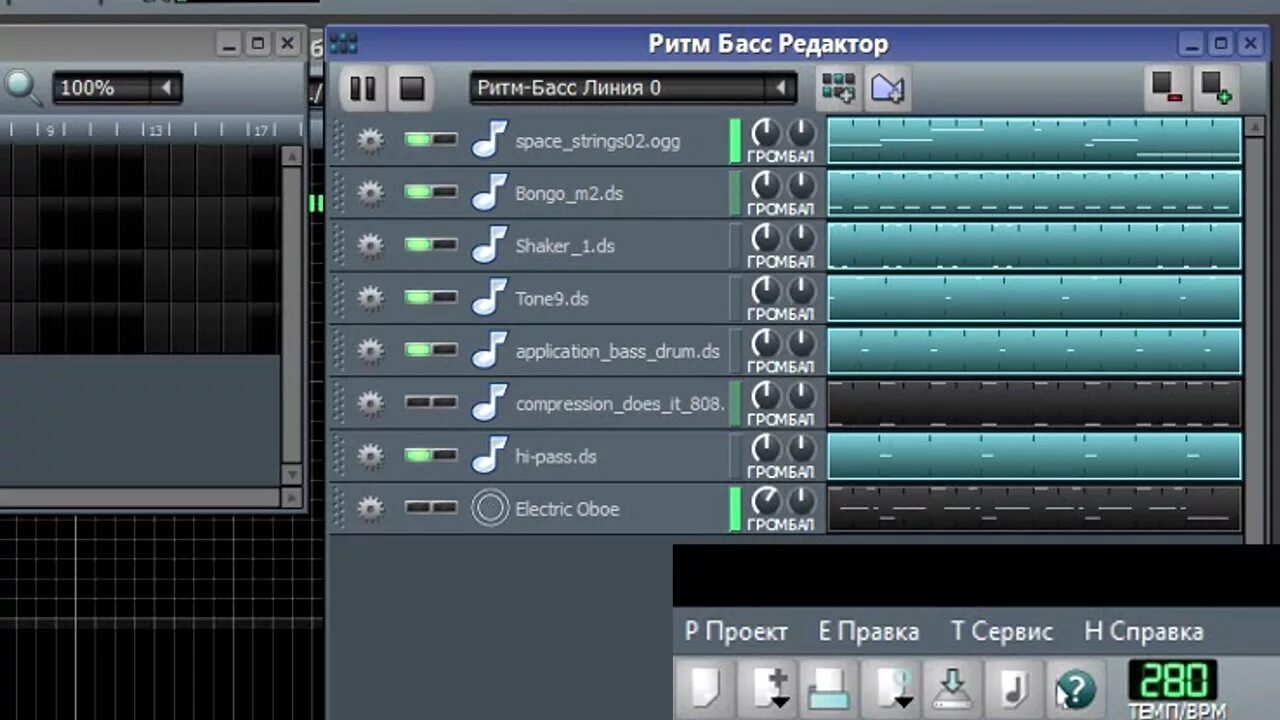1280x720 pixels.
Task: Open the Tone9.ds instrument button
Action: (597, 298)
